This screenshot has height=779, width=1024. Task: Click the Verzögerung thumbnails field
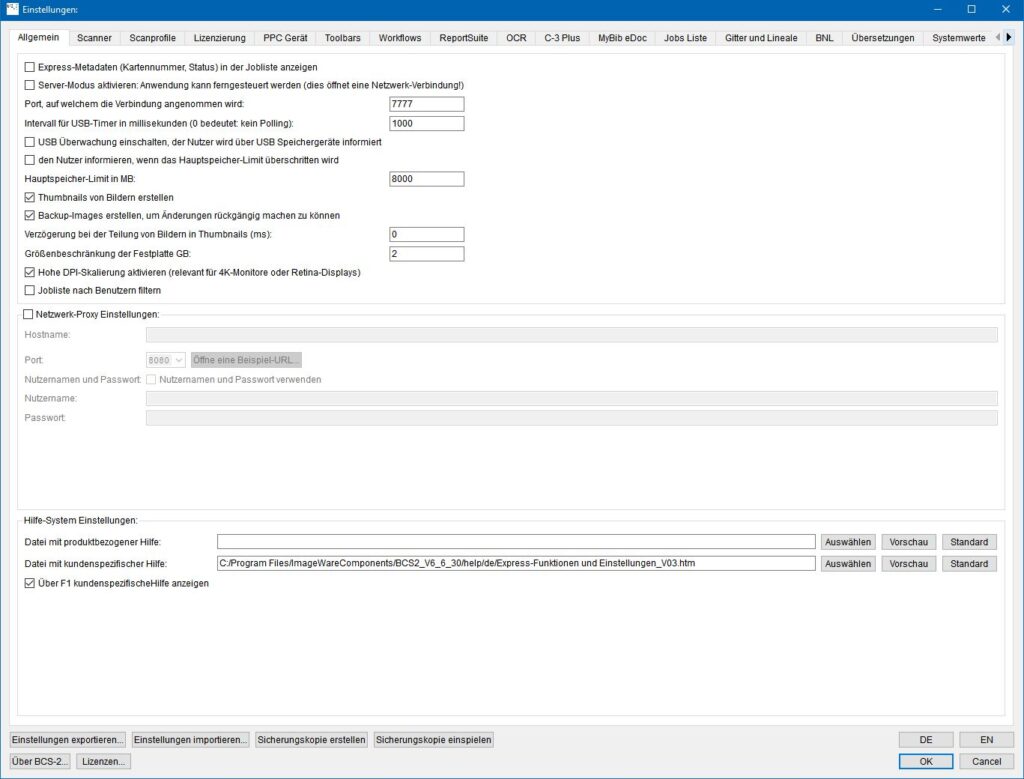[426, 234]
